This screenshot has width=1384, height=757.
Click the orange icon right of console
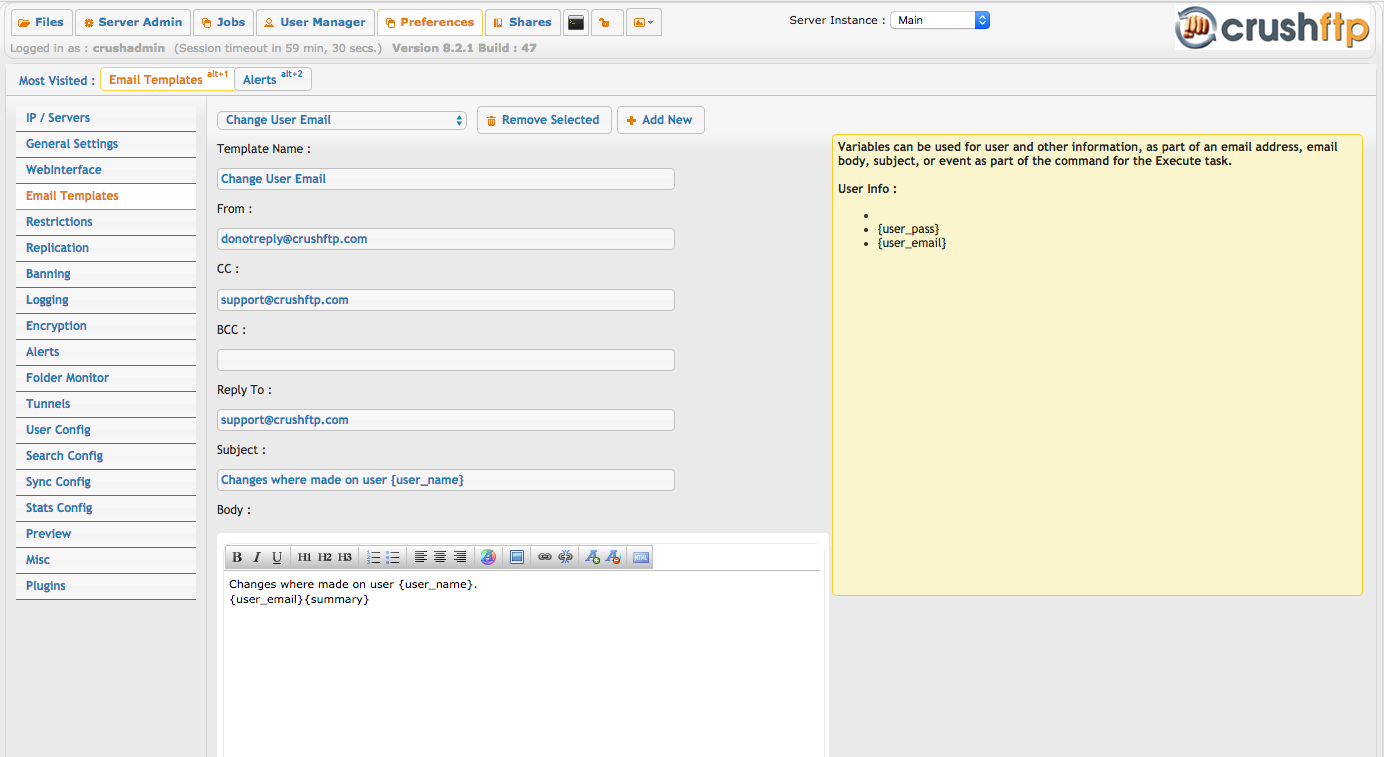click(x=607, y=22)
